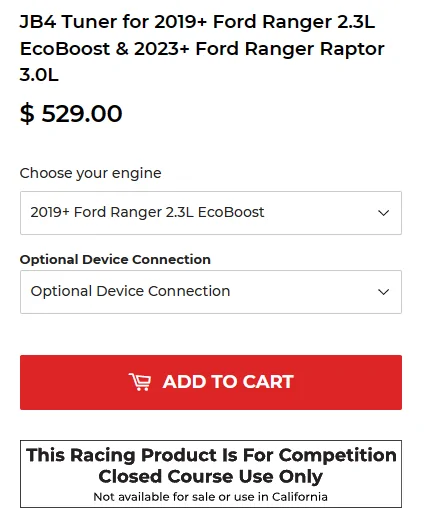Click the engine dropdown chevron arrow
428x511 pixels.
click(x=384, y=213)
